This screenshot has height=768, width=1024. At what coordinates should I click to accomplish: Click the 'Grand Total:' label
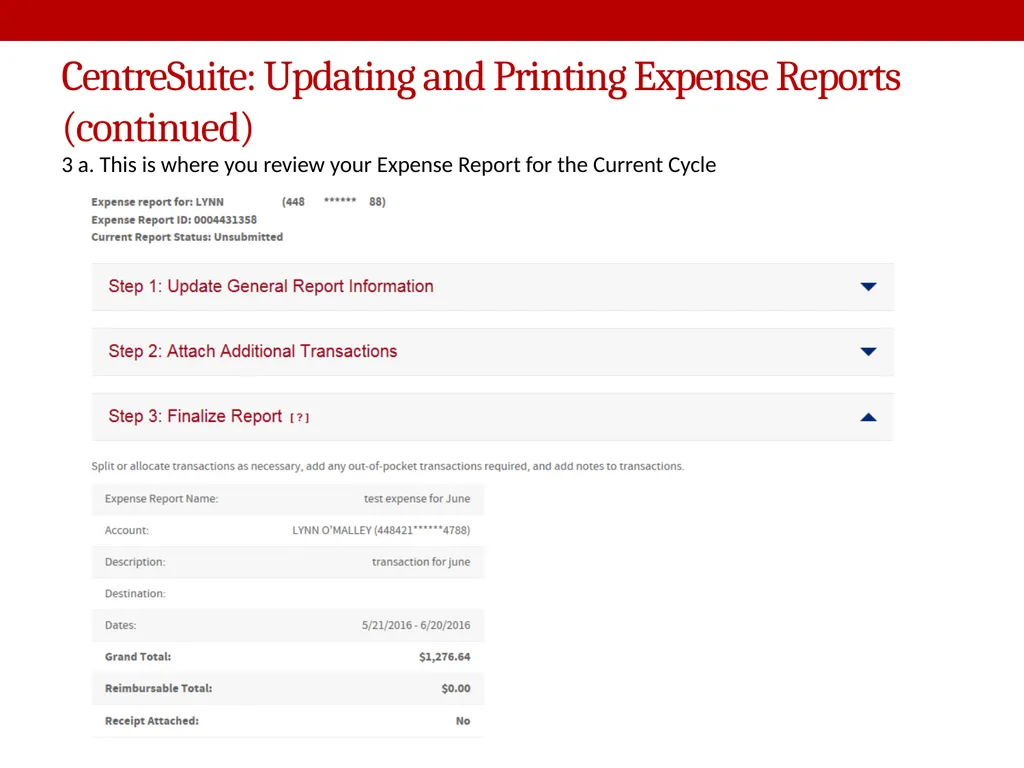(138, 657)
